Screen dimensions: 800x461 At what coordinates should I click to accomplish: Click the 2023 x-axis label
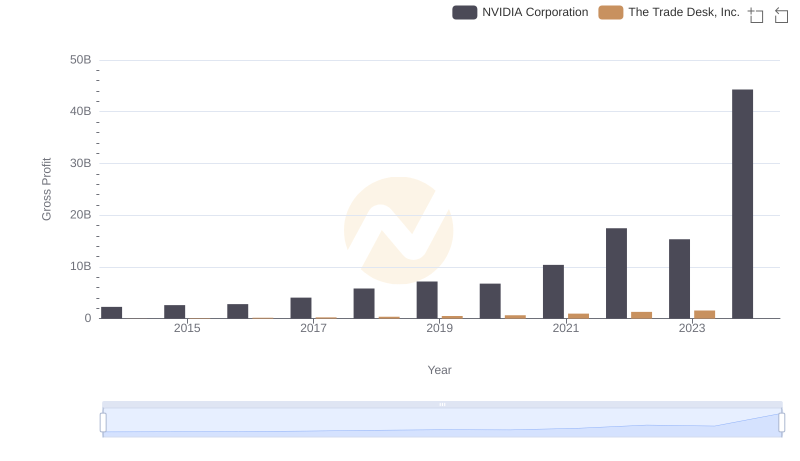click(x=692, y=328)
